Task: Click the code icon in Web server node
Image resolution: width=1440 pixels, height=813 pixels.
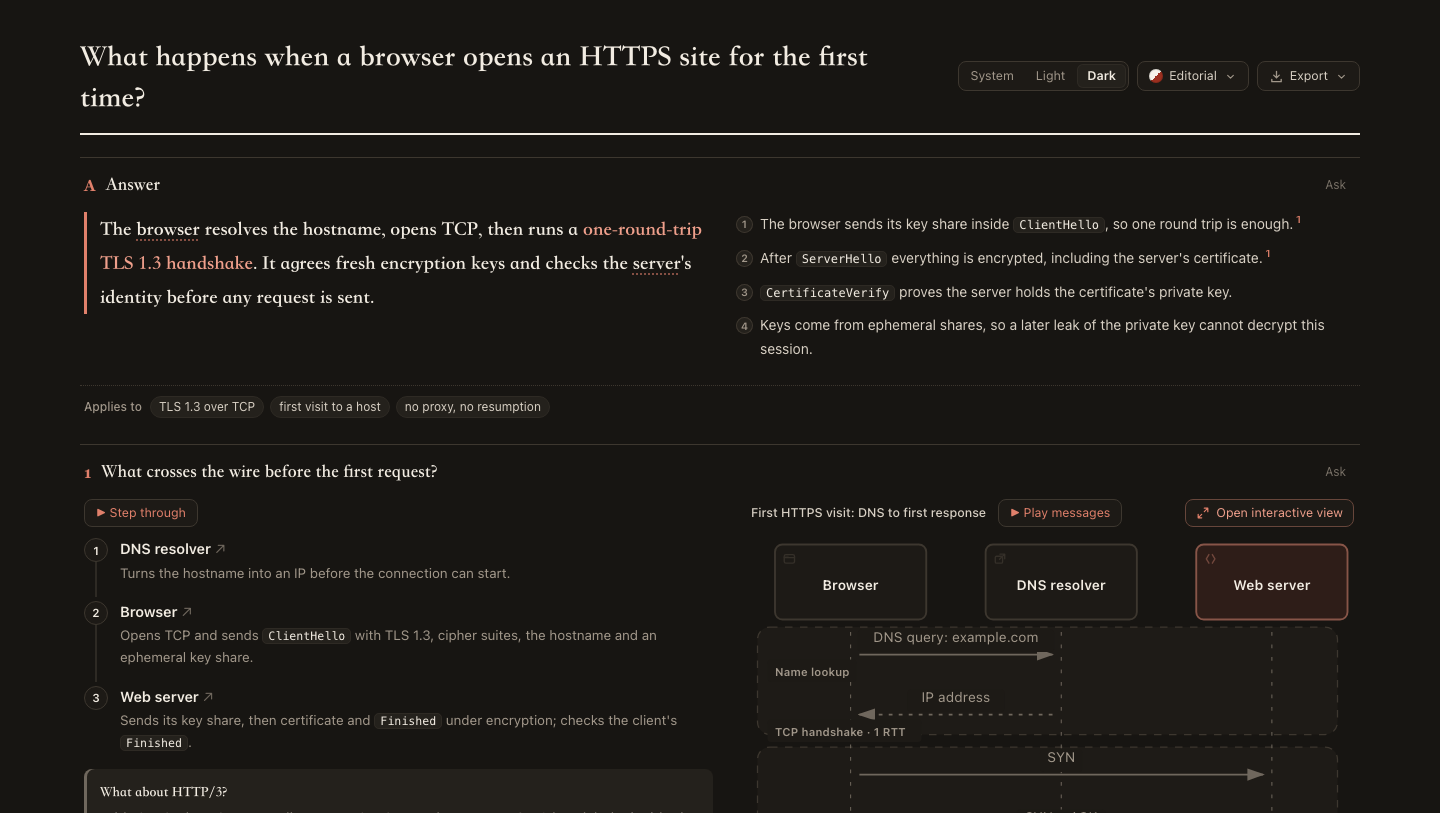Action: click(1211, 559)
